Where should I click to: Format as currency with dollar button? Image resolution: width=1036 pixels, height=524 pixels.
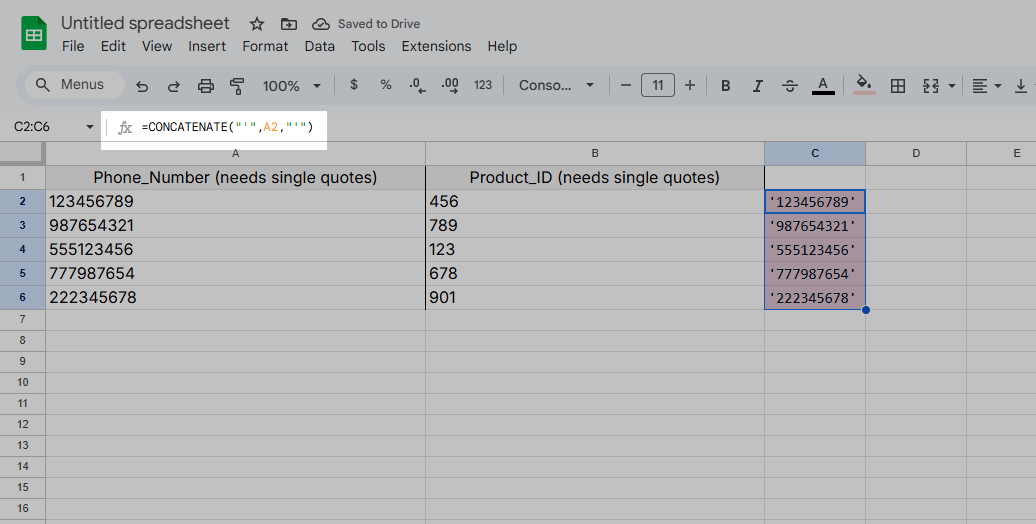(x=354, y=86)
